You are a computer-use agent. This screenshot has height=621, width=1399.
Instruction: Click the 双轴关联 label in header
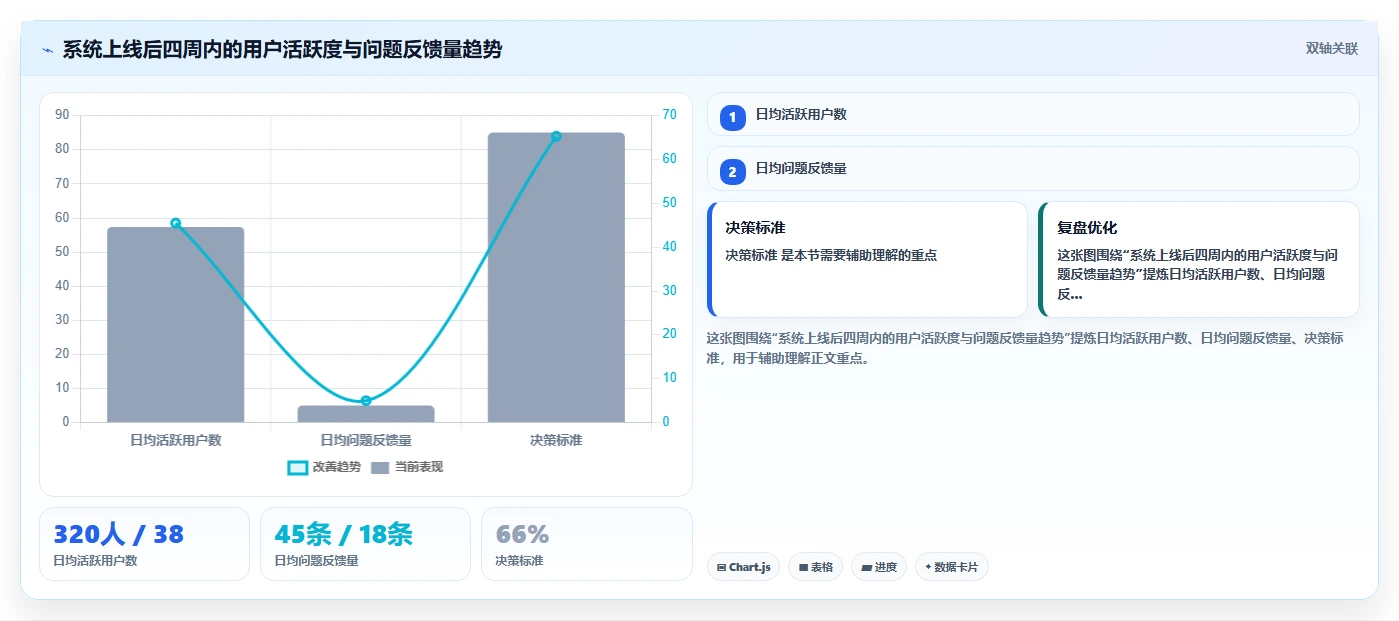1331,49
